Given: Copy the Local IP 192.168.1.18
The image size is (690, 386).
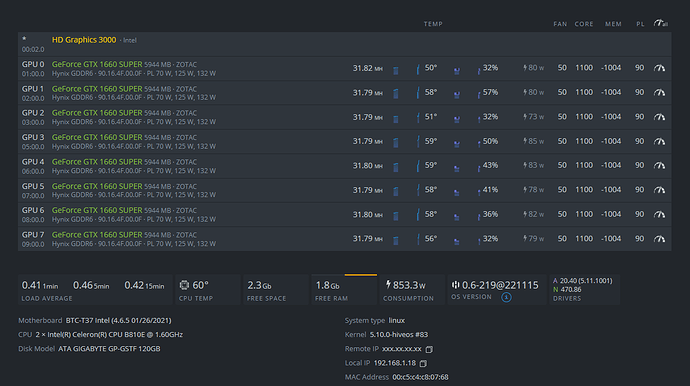Looking at the screenshot, I should point(423,364).
